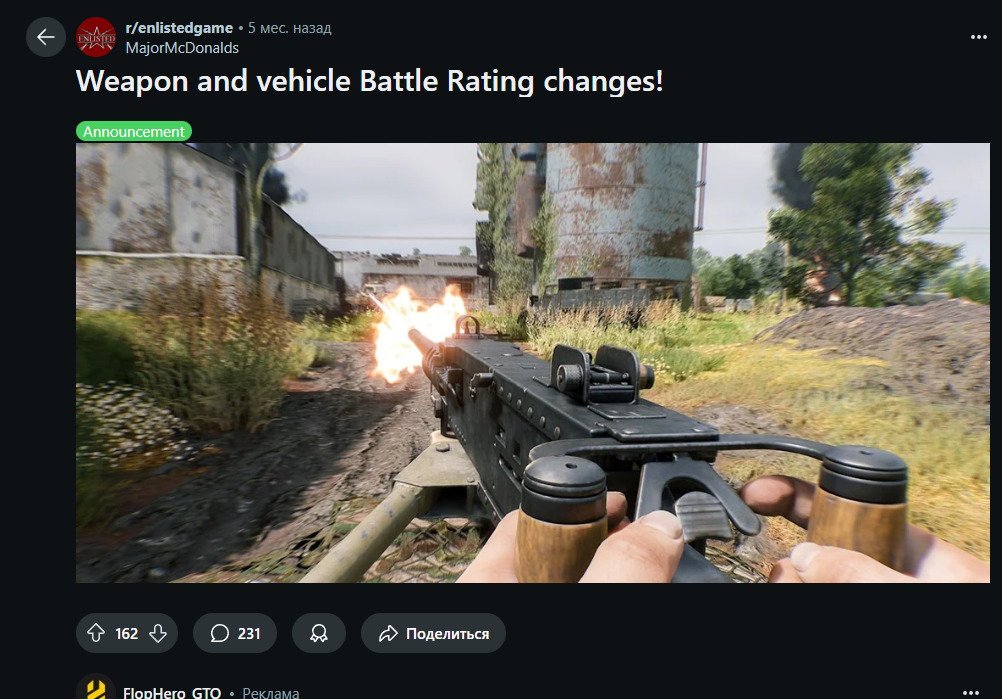The width and height of the screenshot is (1002, 699).
Task: Click the Реклама promoted label
Action: click(x=270, y=693)
